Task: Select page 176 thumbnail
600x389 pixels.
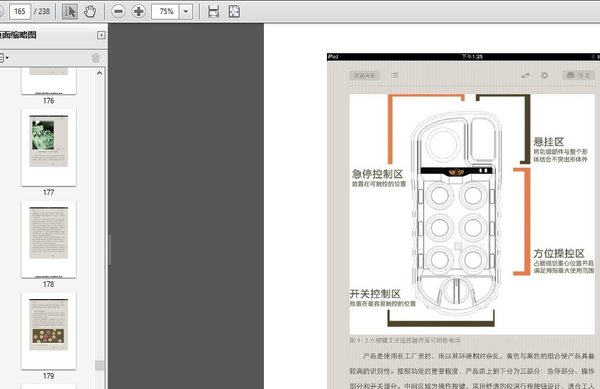Action: [49, 81]
